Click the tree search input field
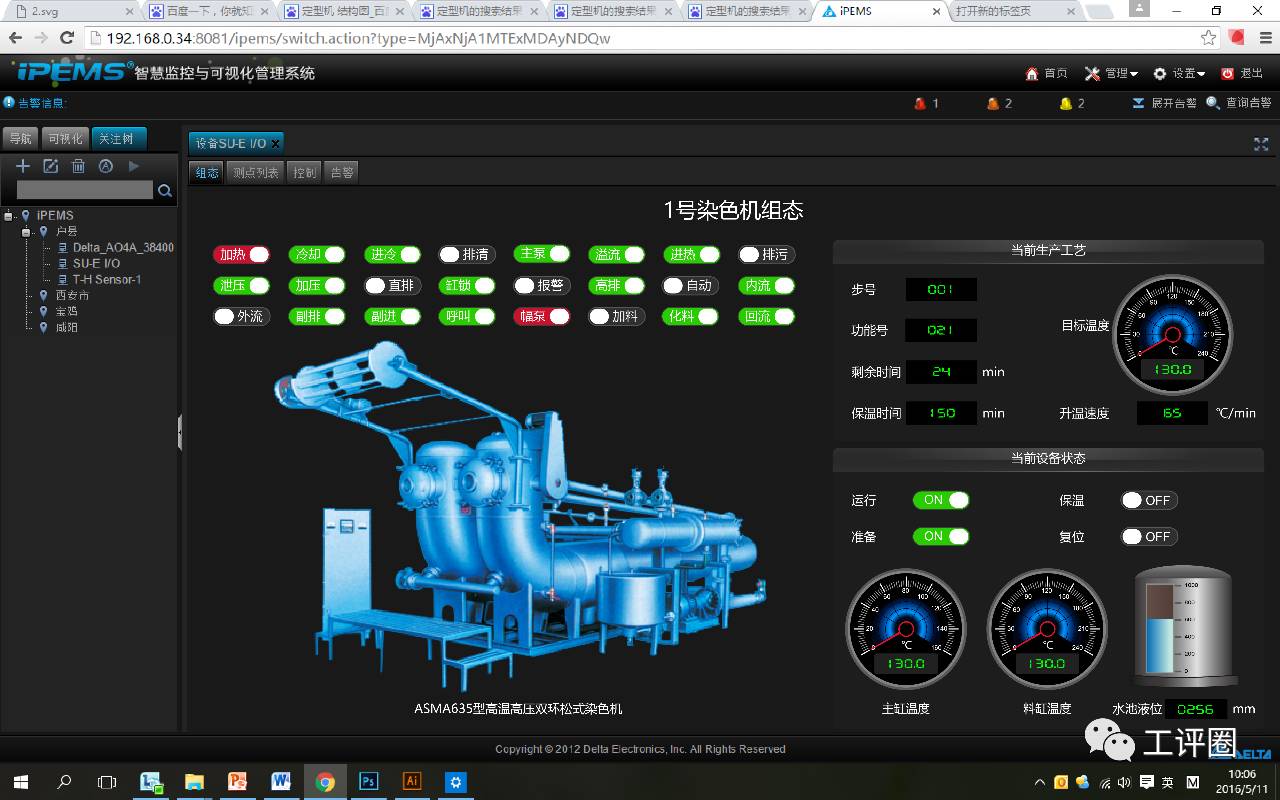1280x800 pixels. point(85,190)
